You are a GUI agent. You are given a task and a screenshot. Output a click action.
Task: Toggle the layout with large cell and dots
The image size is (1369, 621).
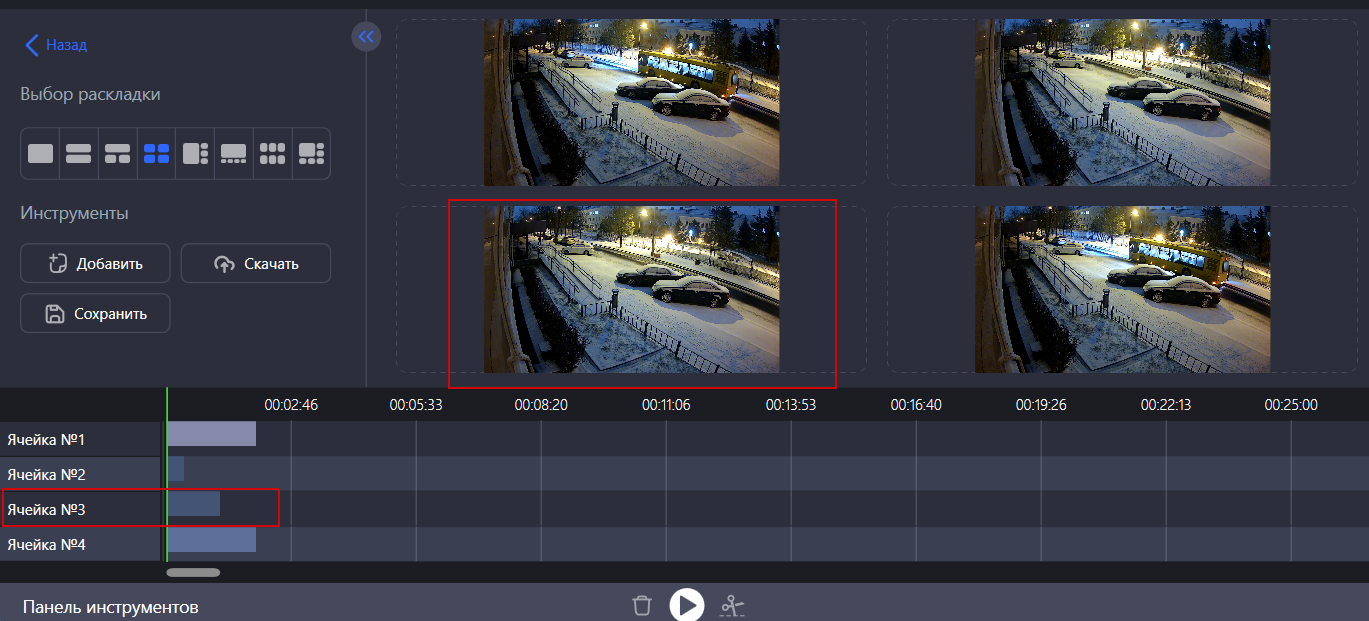(310, 153)
